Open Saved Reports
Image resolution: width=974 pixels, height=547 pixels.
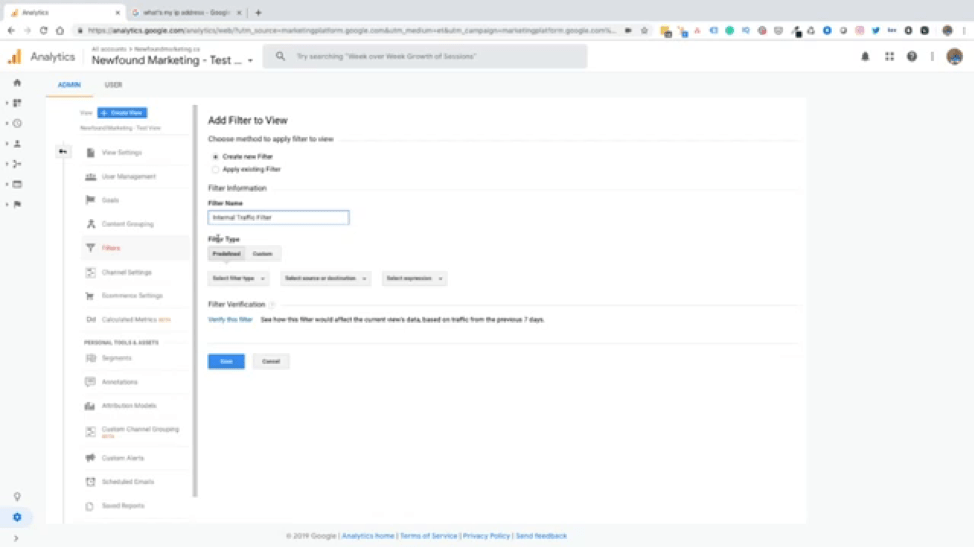point(122,506)
